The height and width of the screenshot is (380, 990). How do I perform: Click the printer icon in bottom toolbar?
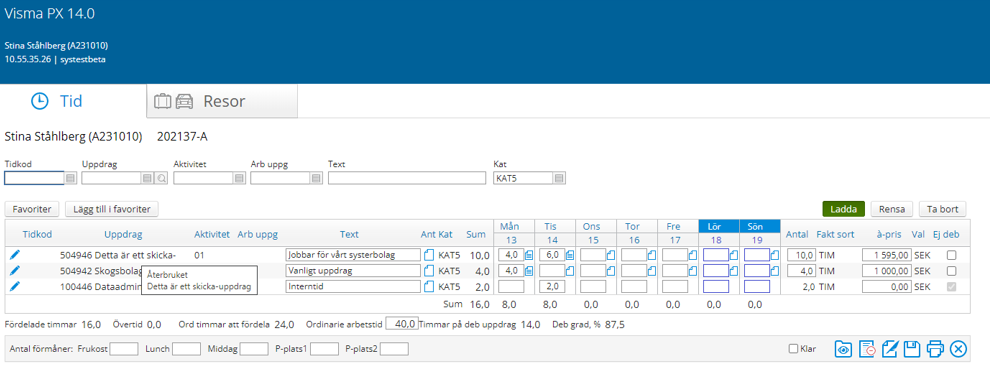(935, 348)
